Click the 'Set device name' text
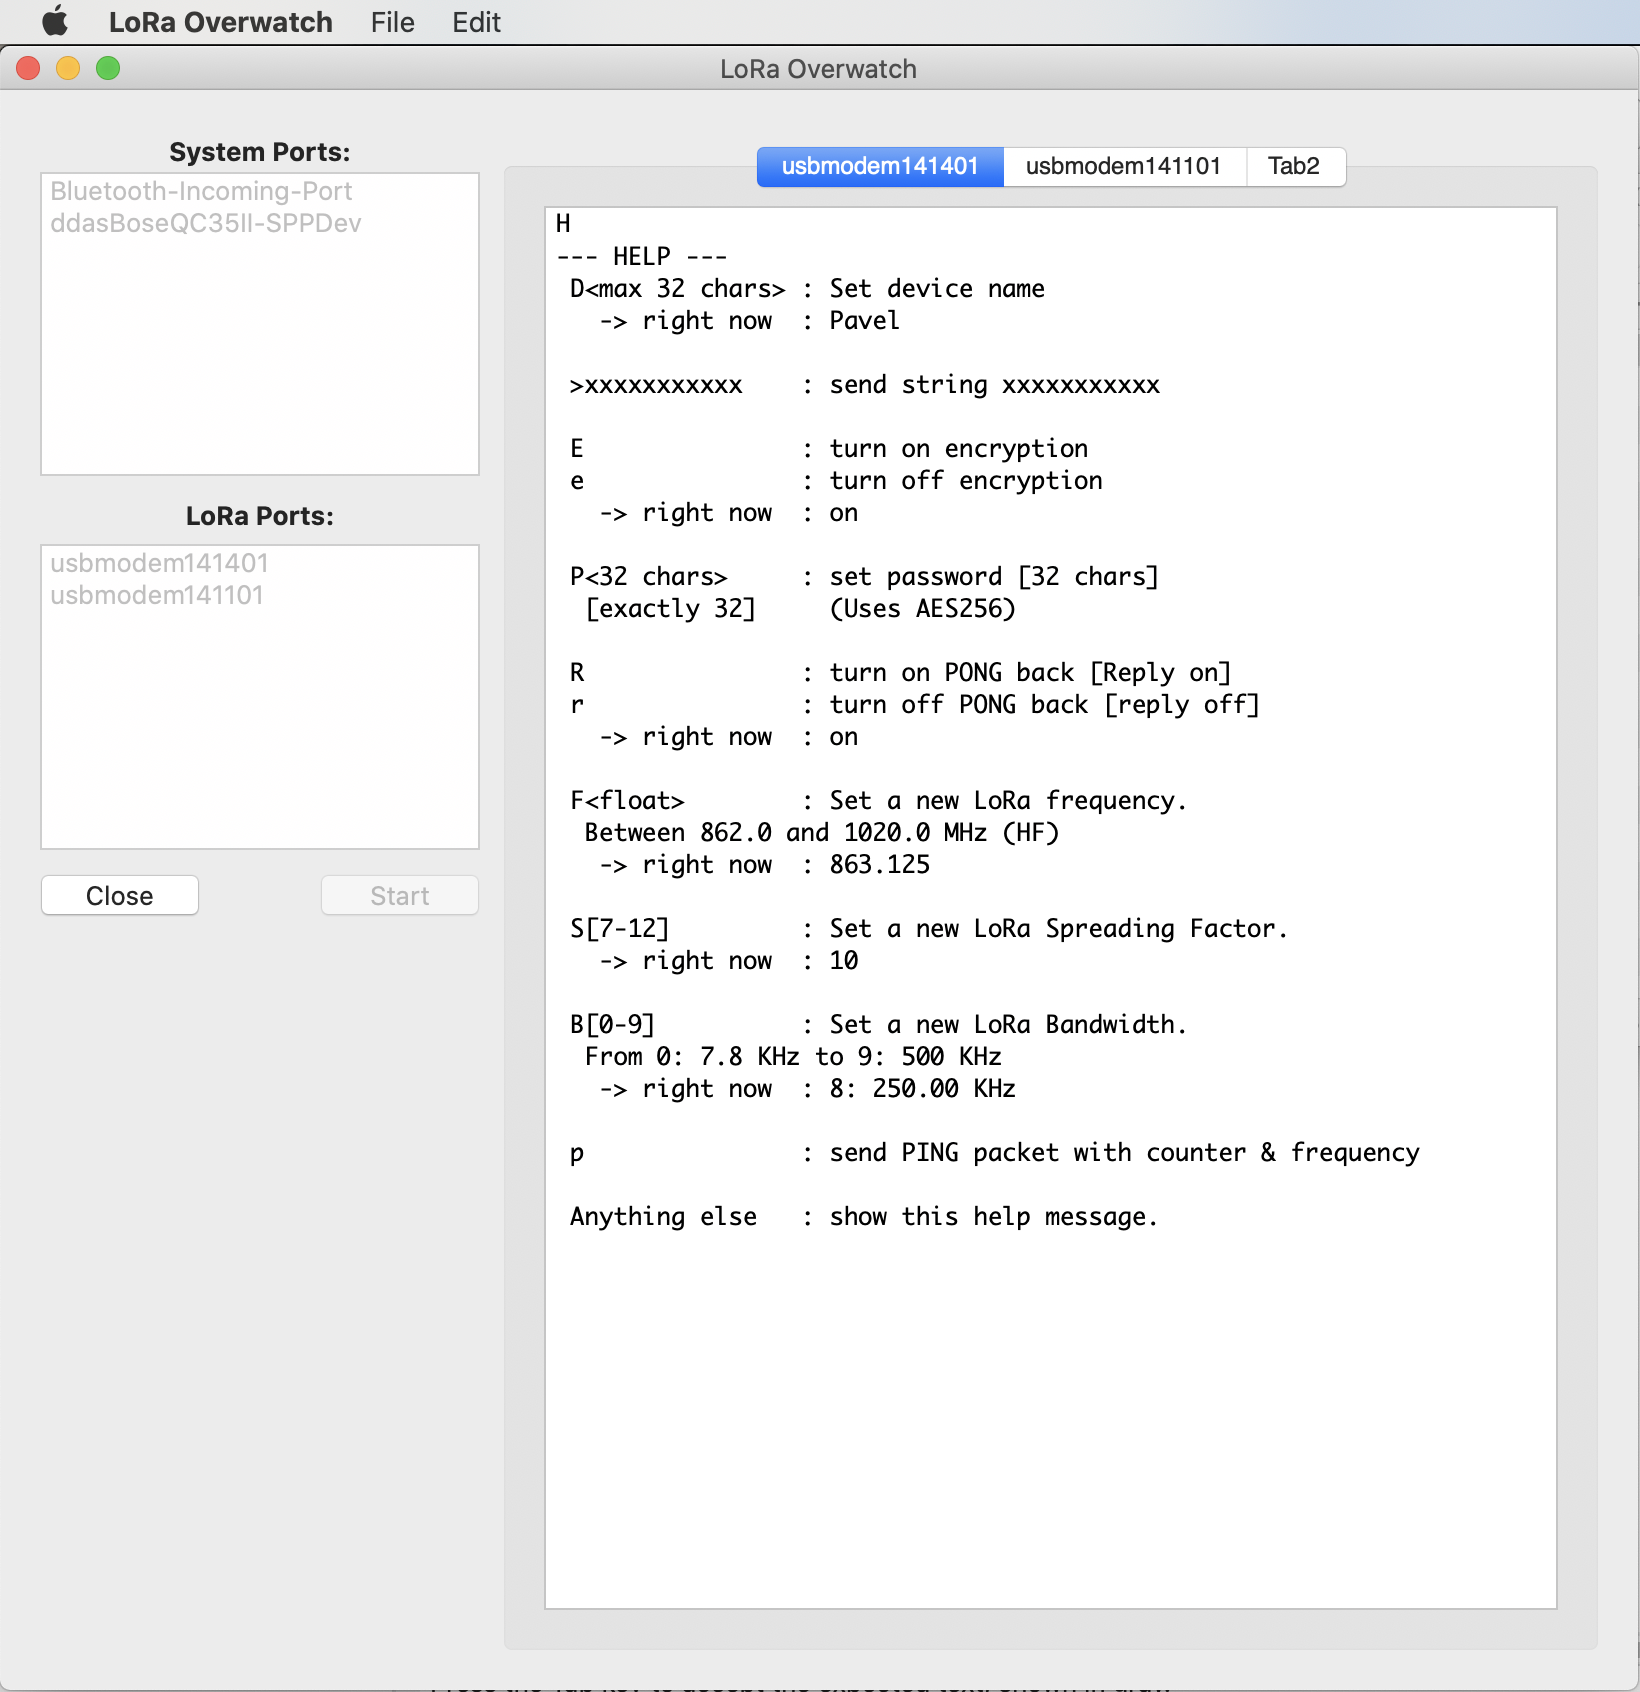 [x=937, y=288]
